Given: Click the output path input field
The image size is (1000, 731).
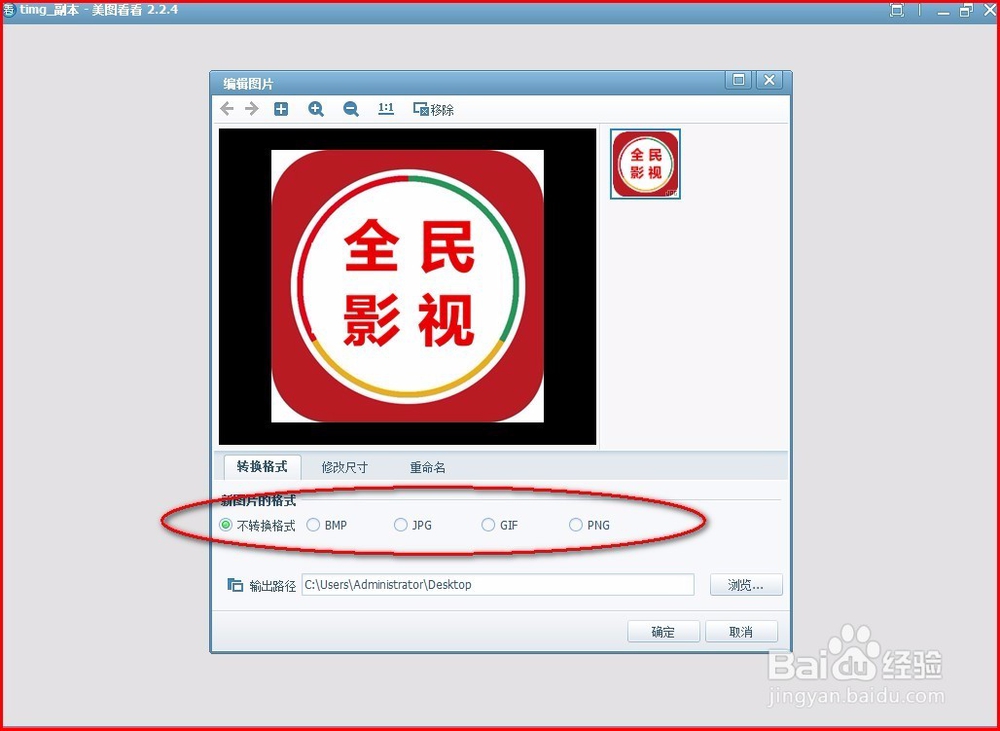Looking at the screenshot, I should pyautogui.click(x=497, y=585).
